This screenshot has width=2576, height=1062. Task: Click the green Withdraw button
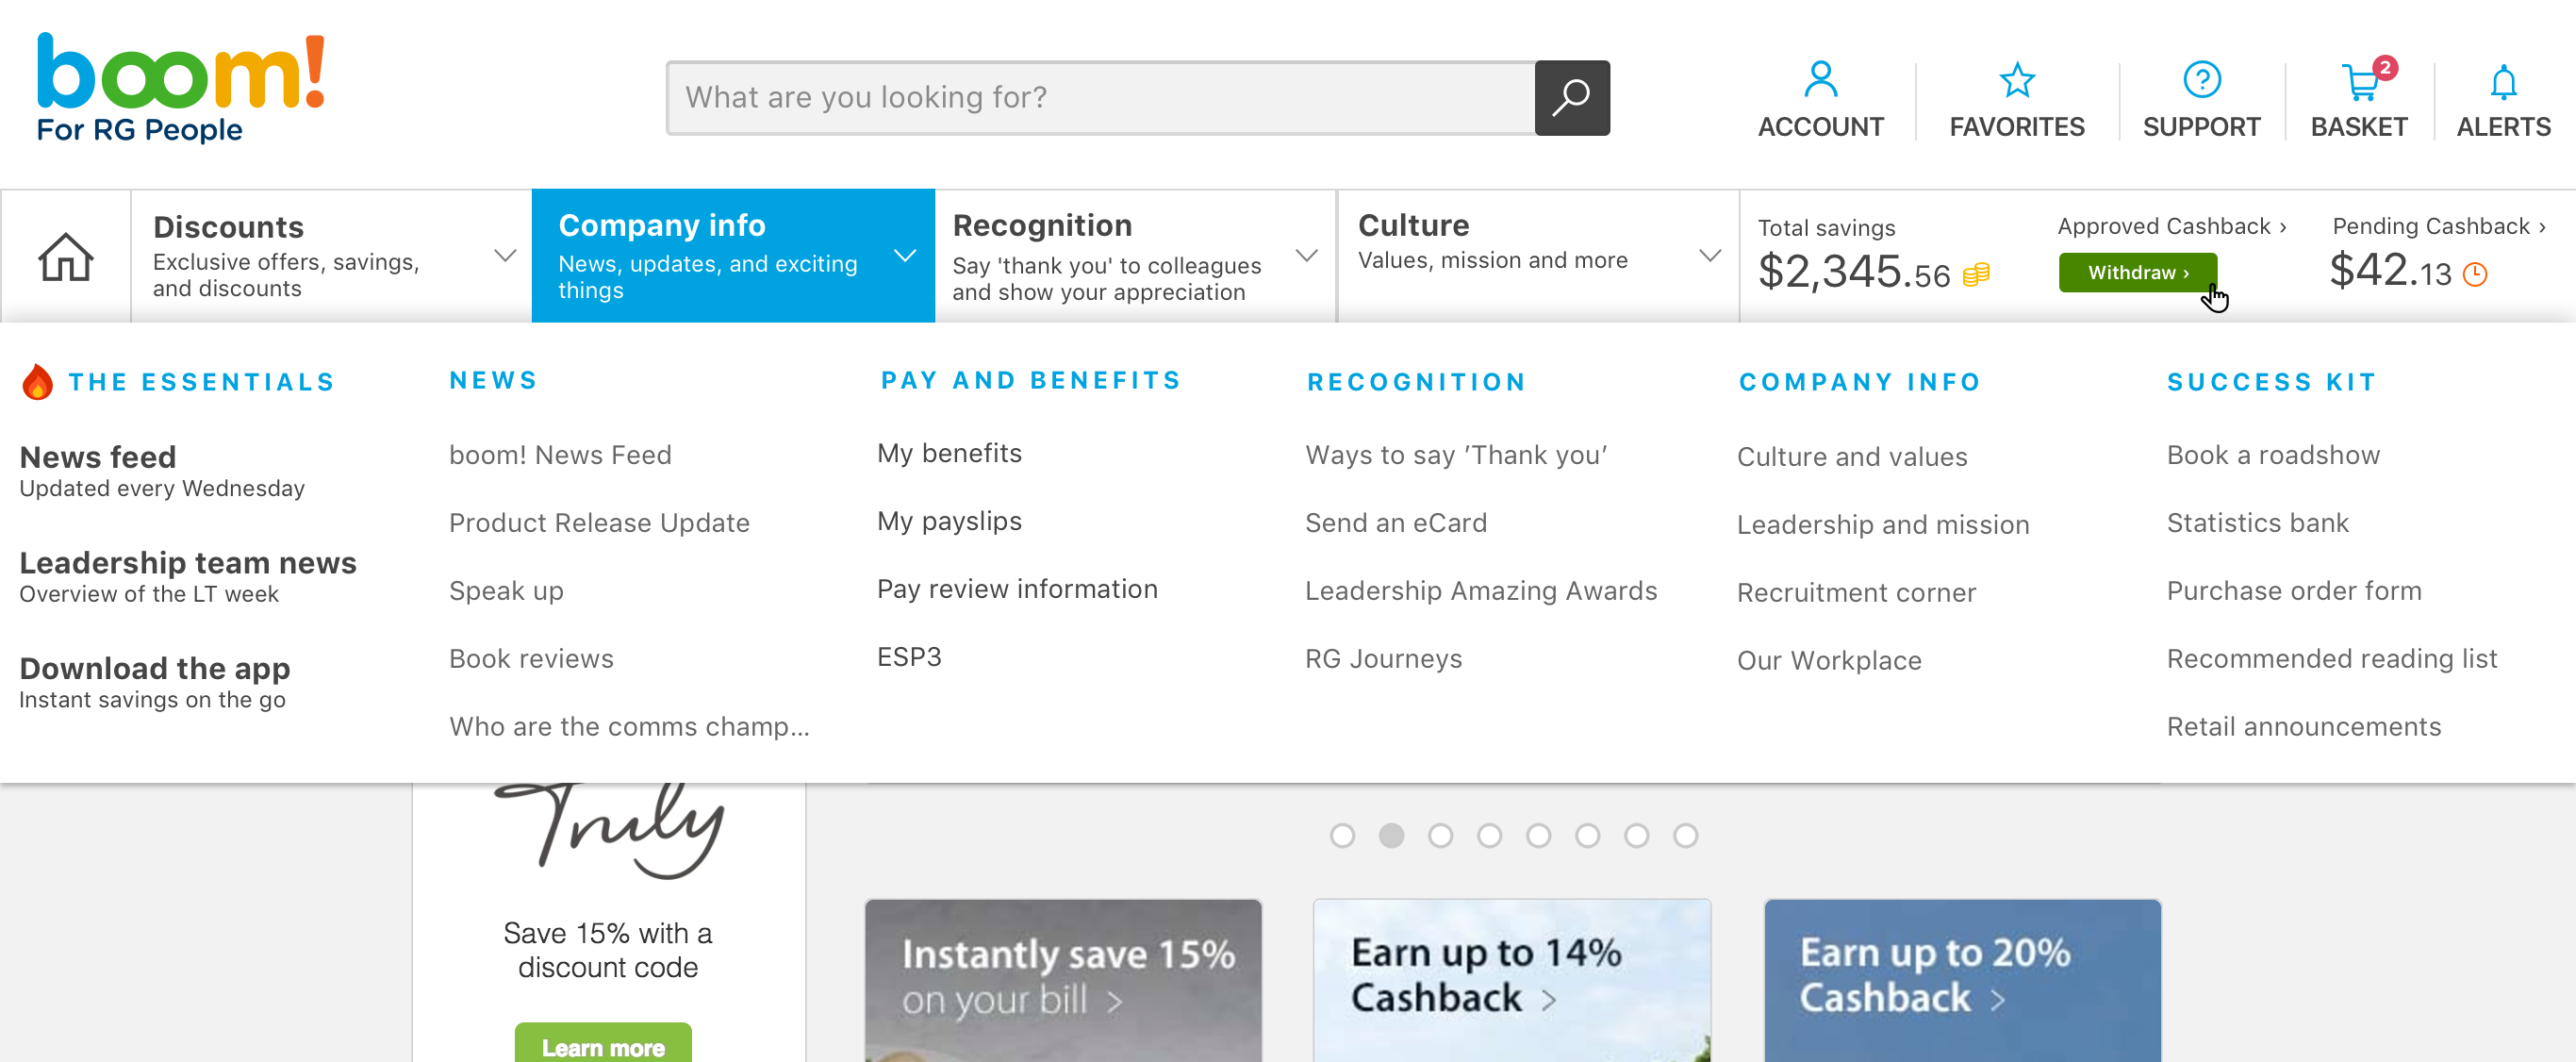tap(2137, 272)
